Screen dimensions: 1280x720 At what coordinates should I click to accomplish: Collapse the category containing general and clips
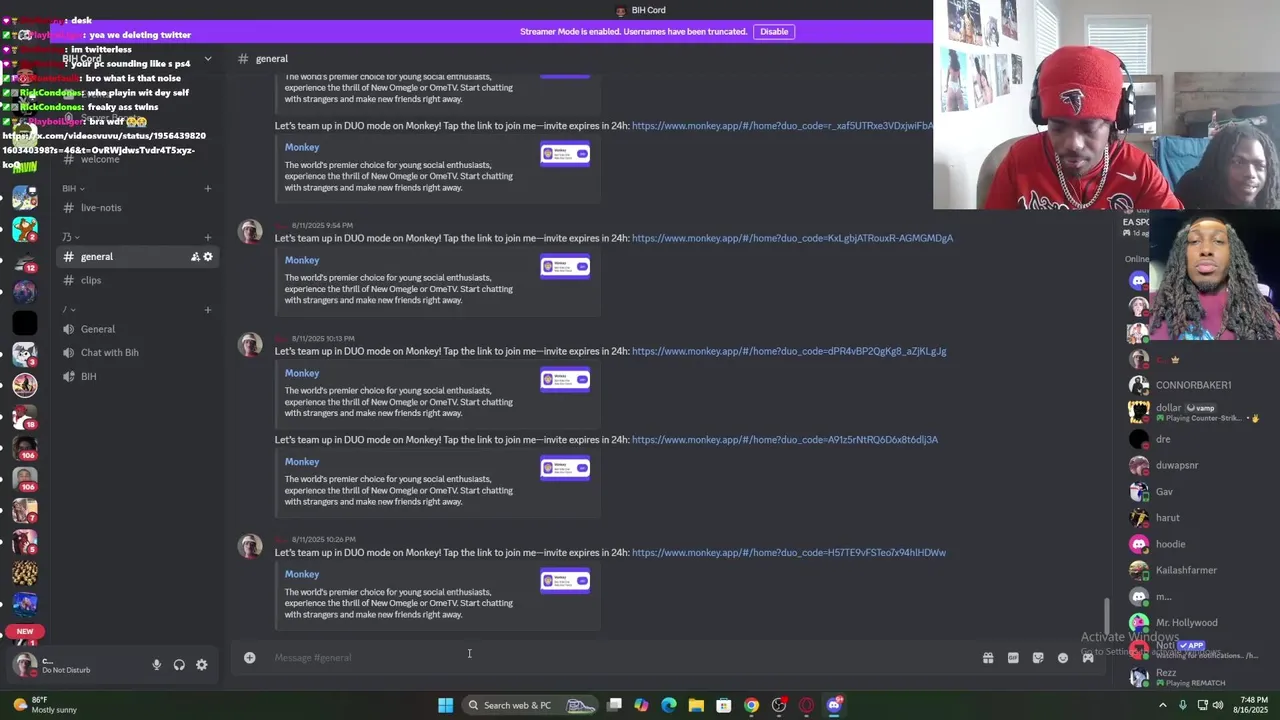(x=70, y=237)
